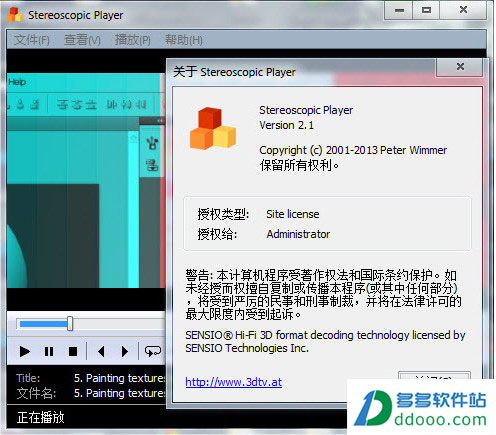Open the 查看(V) menu
This screenshot has height=435, width=496.
[82, 40]
